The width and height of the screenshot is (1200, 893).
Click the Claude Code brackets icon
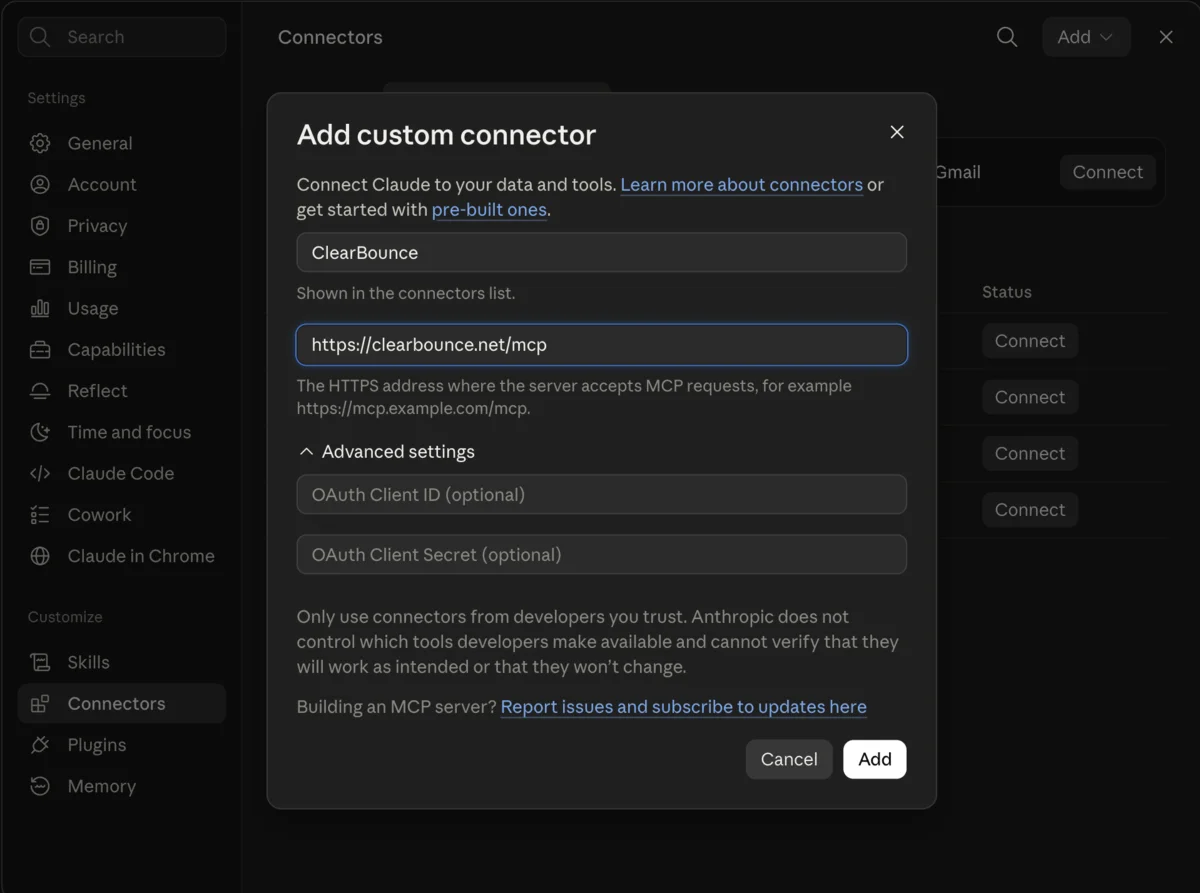[x=40, y=473]
